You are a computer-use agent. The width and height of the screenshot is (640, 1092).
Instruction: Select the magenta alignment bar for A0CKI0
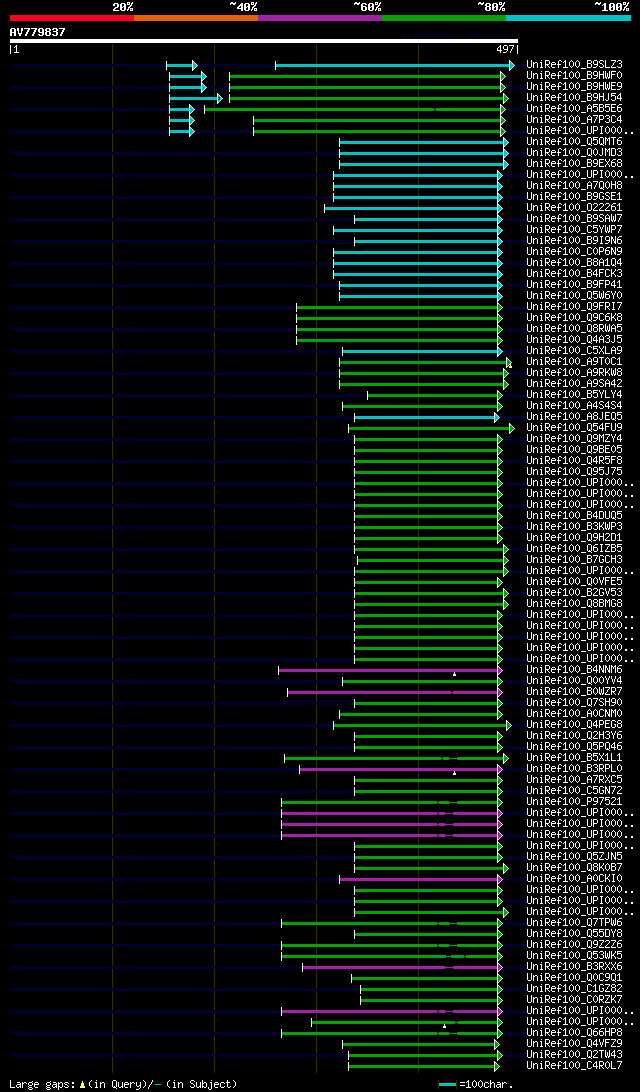[x=419, y=879]
